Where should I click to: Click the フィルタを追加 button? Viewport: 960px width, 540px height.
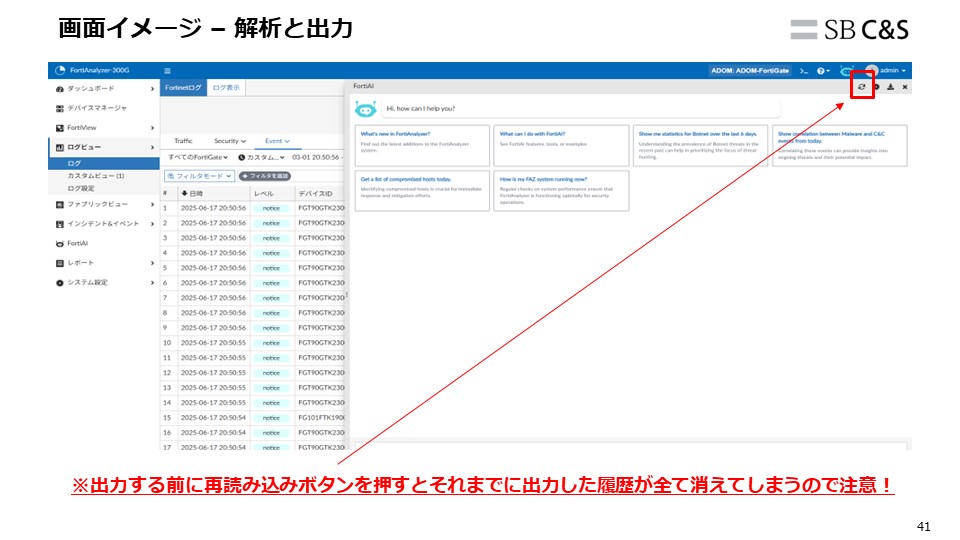(264, 176)
